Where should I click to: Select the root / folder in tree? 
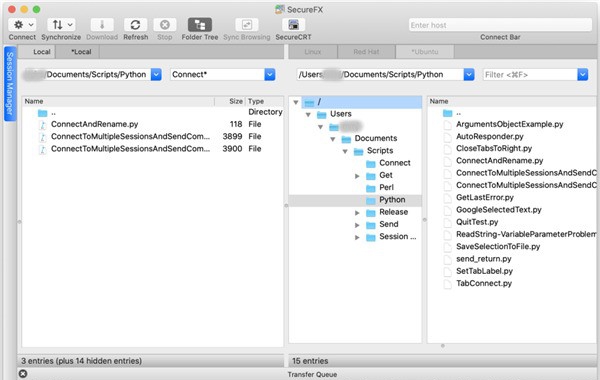tap(362, 102)
